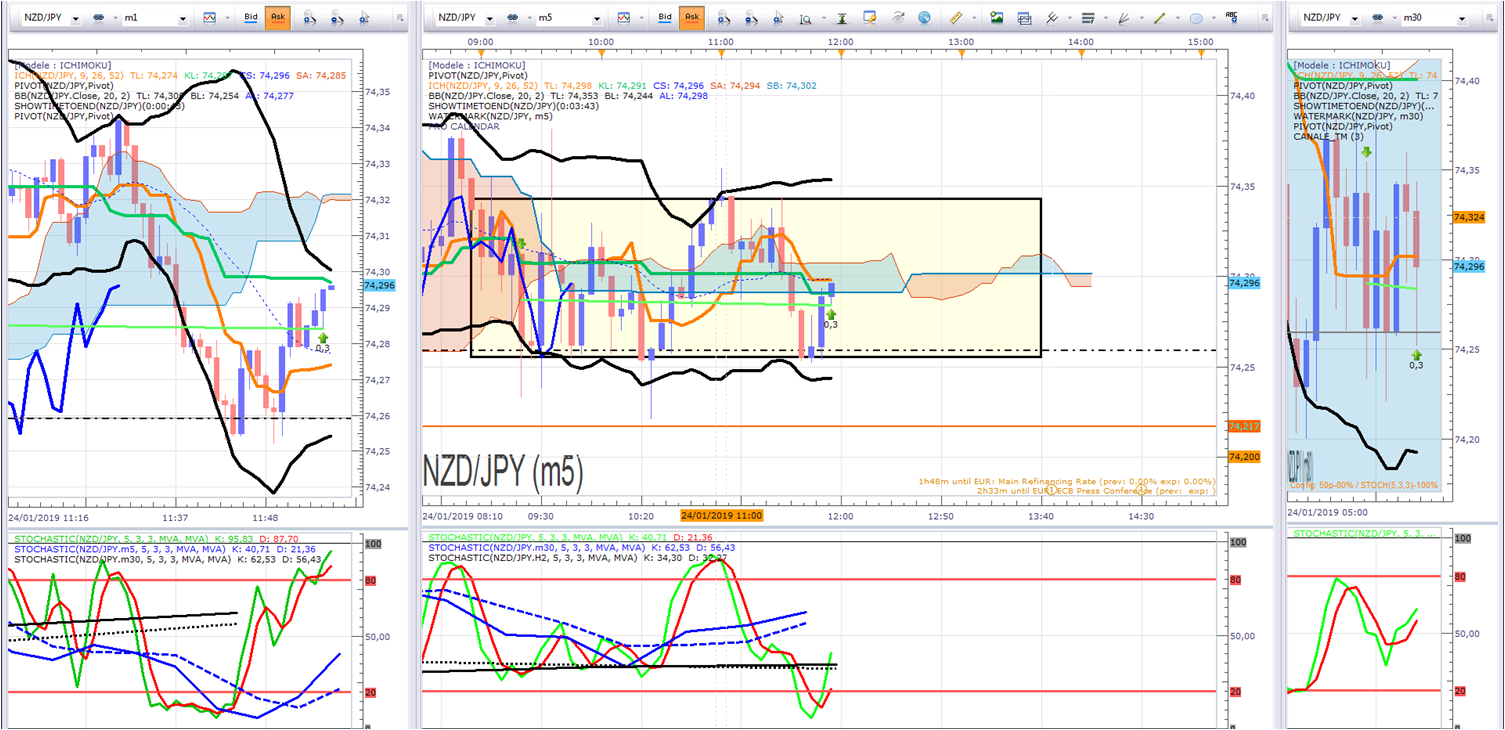1505x730 pixels.
Task: Click the green 0,3 trade arrow on the m1 chart
Action: [x=322, y=338]
